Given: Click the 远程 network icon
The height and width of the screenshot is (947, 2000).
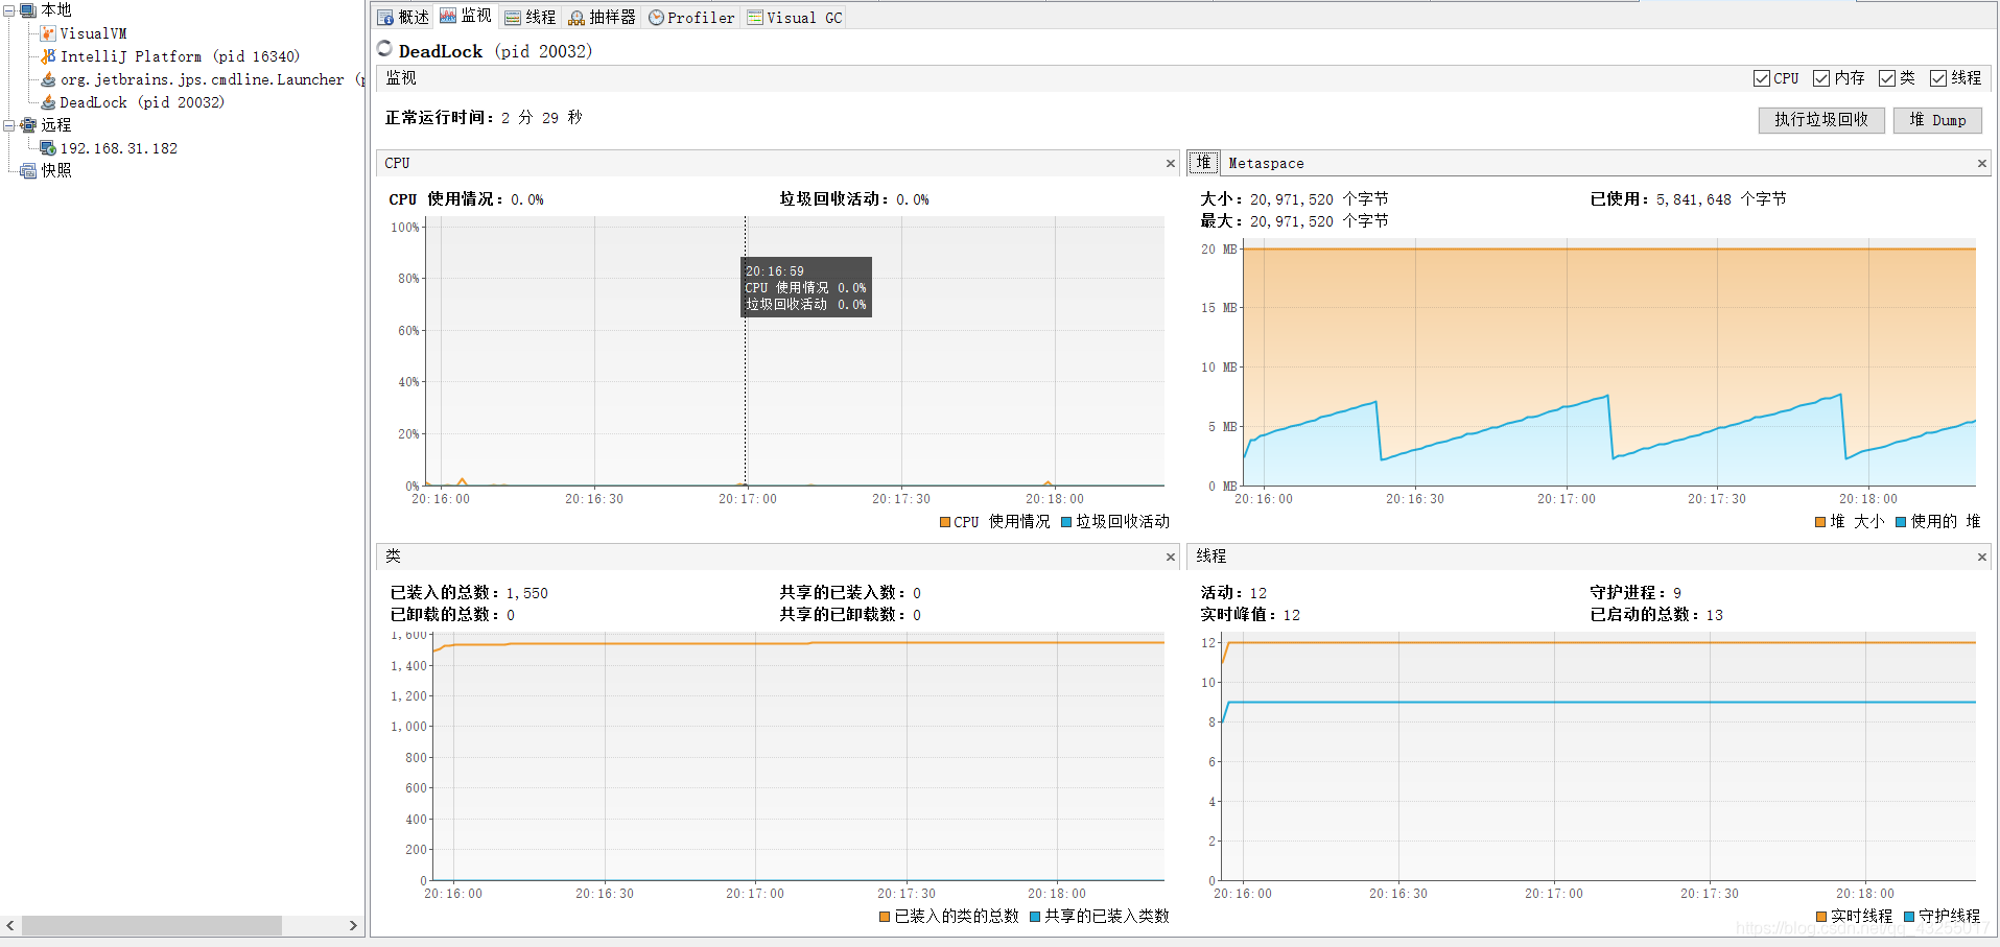Looking at the screenshot, I should point(28,125).
